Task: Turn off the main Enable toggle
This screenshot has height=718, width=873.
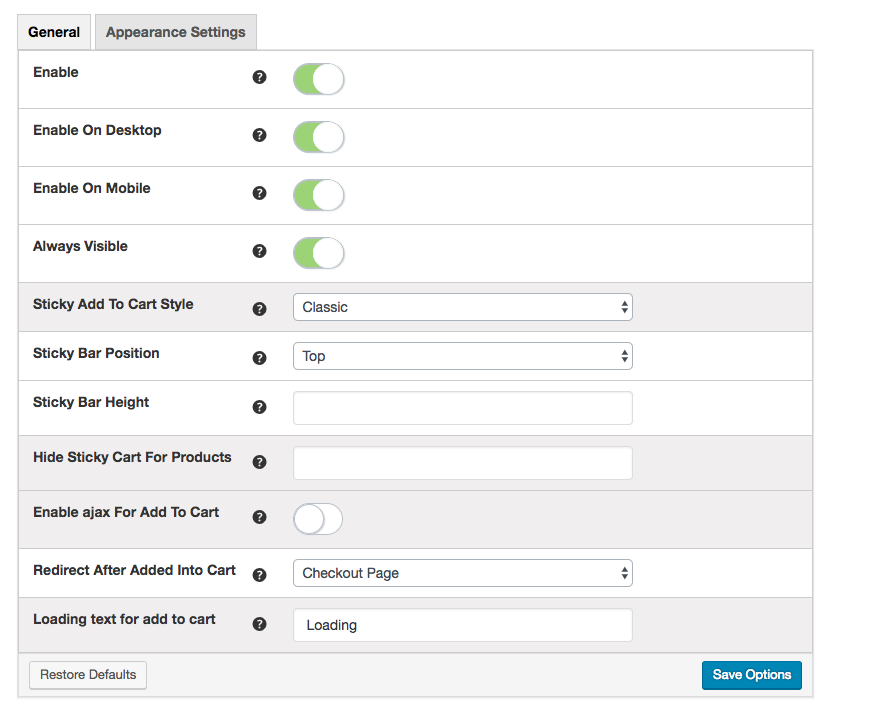Action: click(318, 79)
